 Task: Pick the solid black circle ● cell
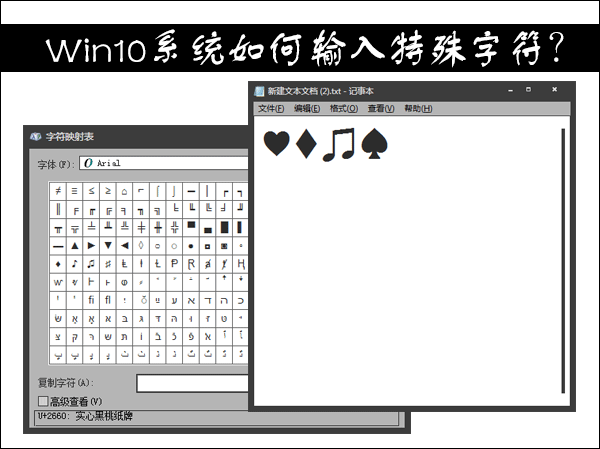coord(191,246)
